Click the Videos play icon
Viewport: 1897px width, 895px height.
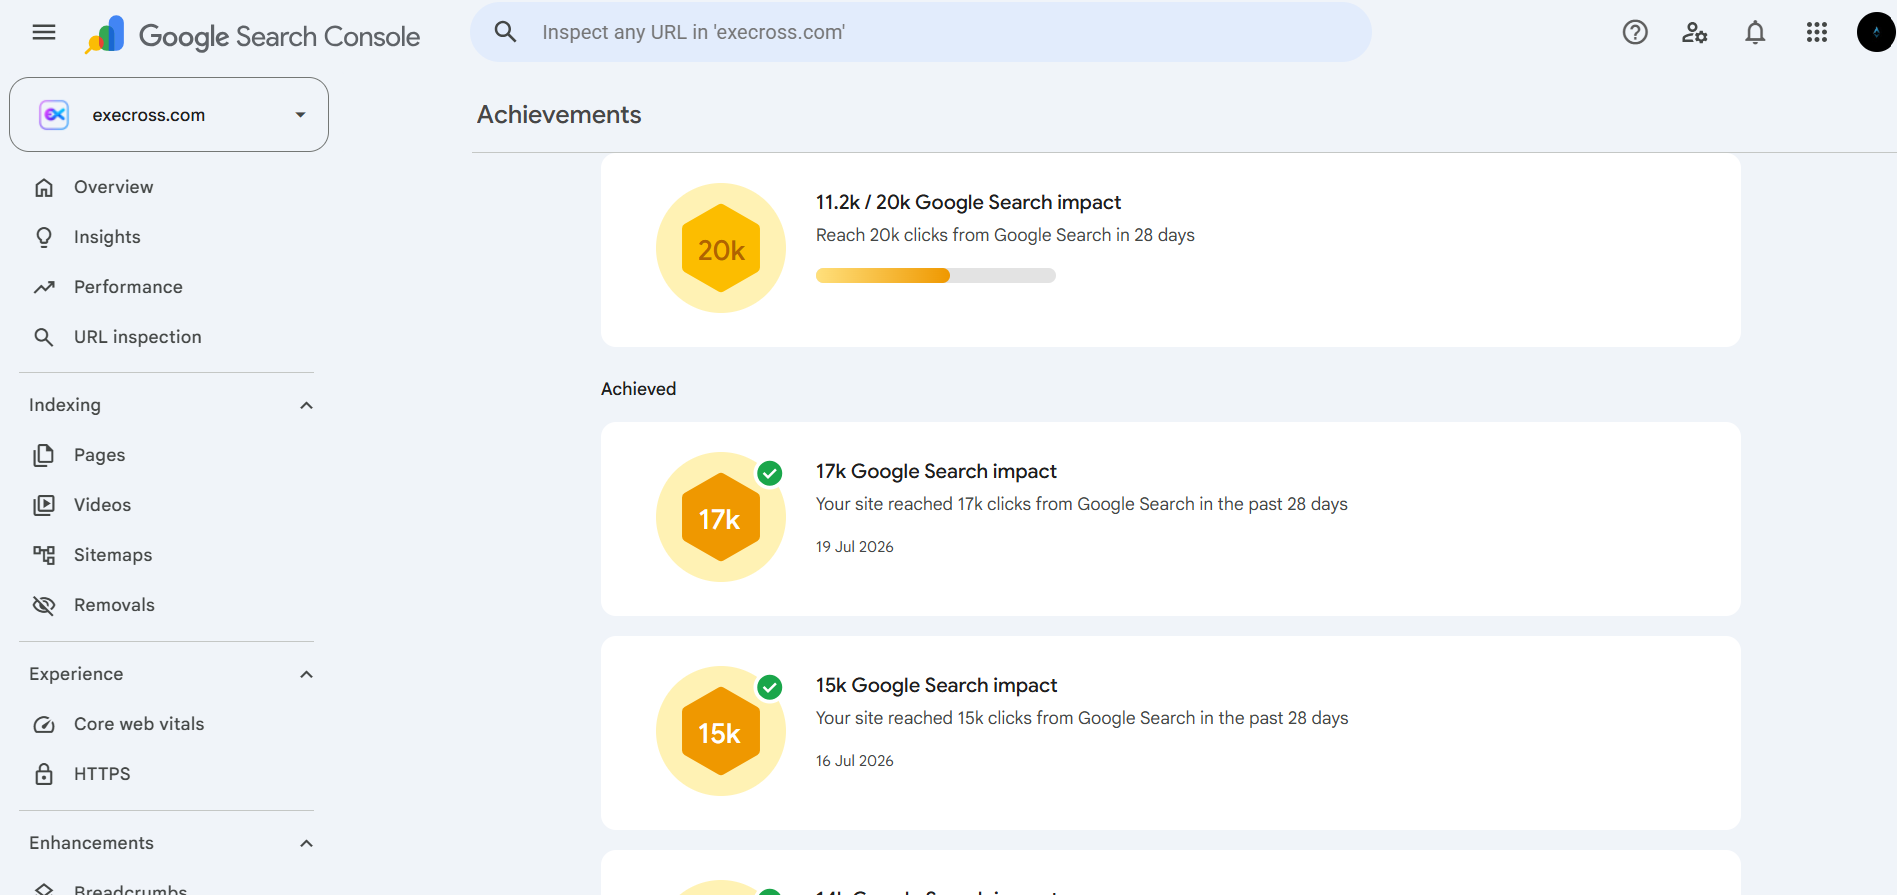tap(44, 505)
